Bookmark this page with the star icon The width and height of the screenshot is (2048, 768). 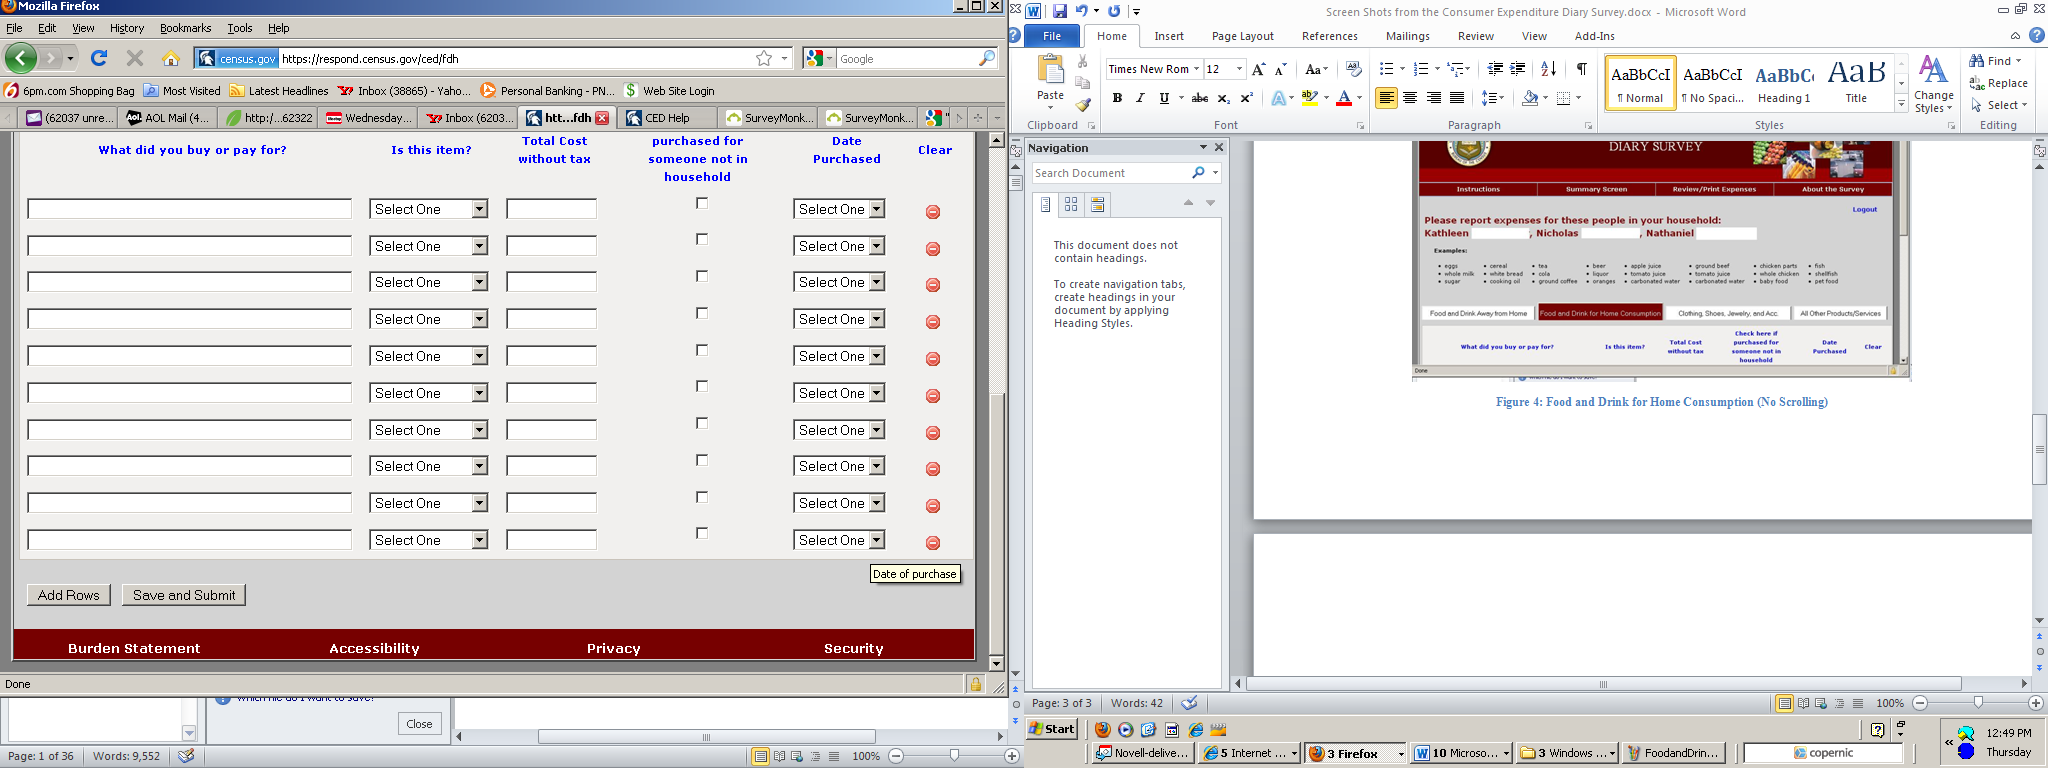[x=764, y=58]
